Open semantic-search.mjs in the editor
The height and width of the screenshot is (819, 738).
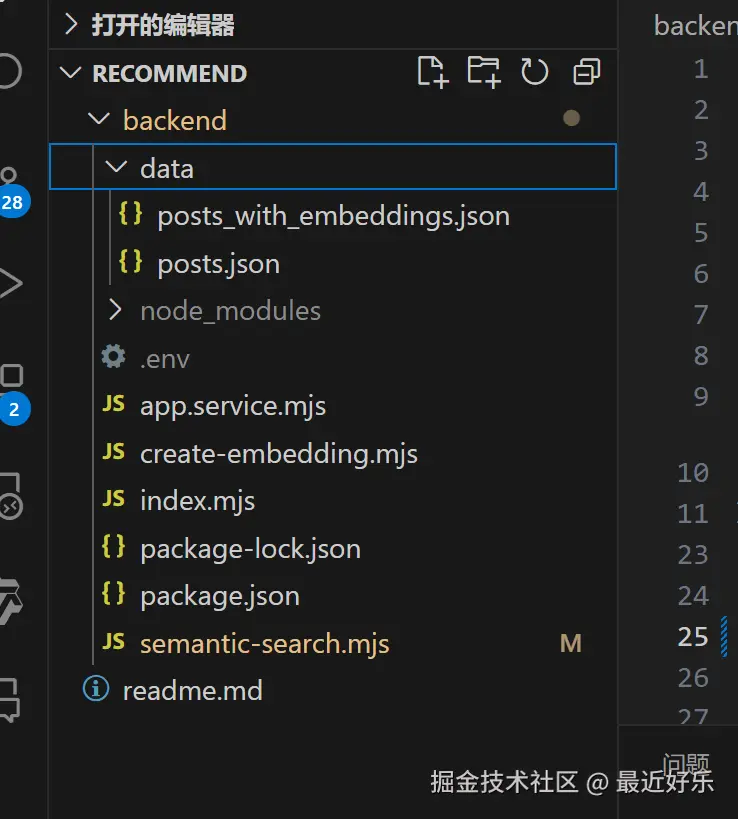(x=264, y=643)
